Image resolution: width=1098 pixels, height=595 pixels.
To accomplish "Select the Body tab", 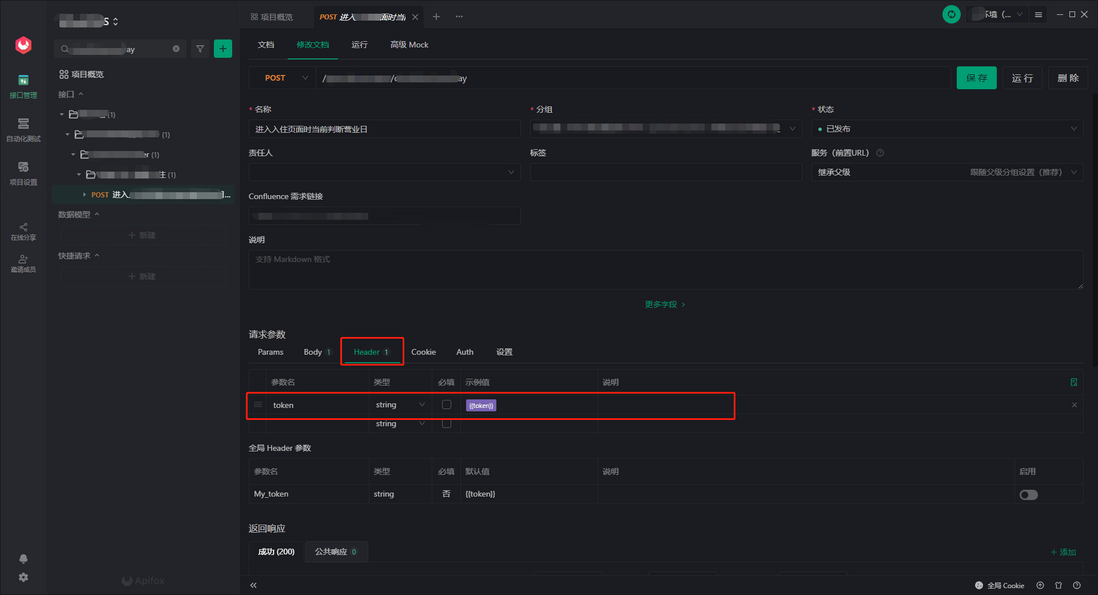I will (317, 352).
